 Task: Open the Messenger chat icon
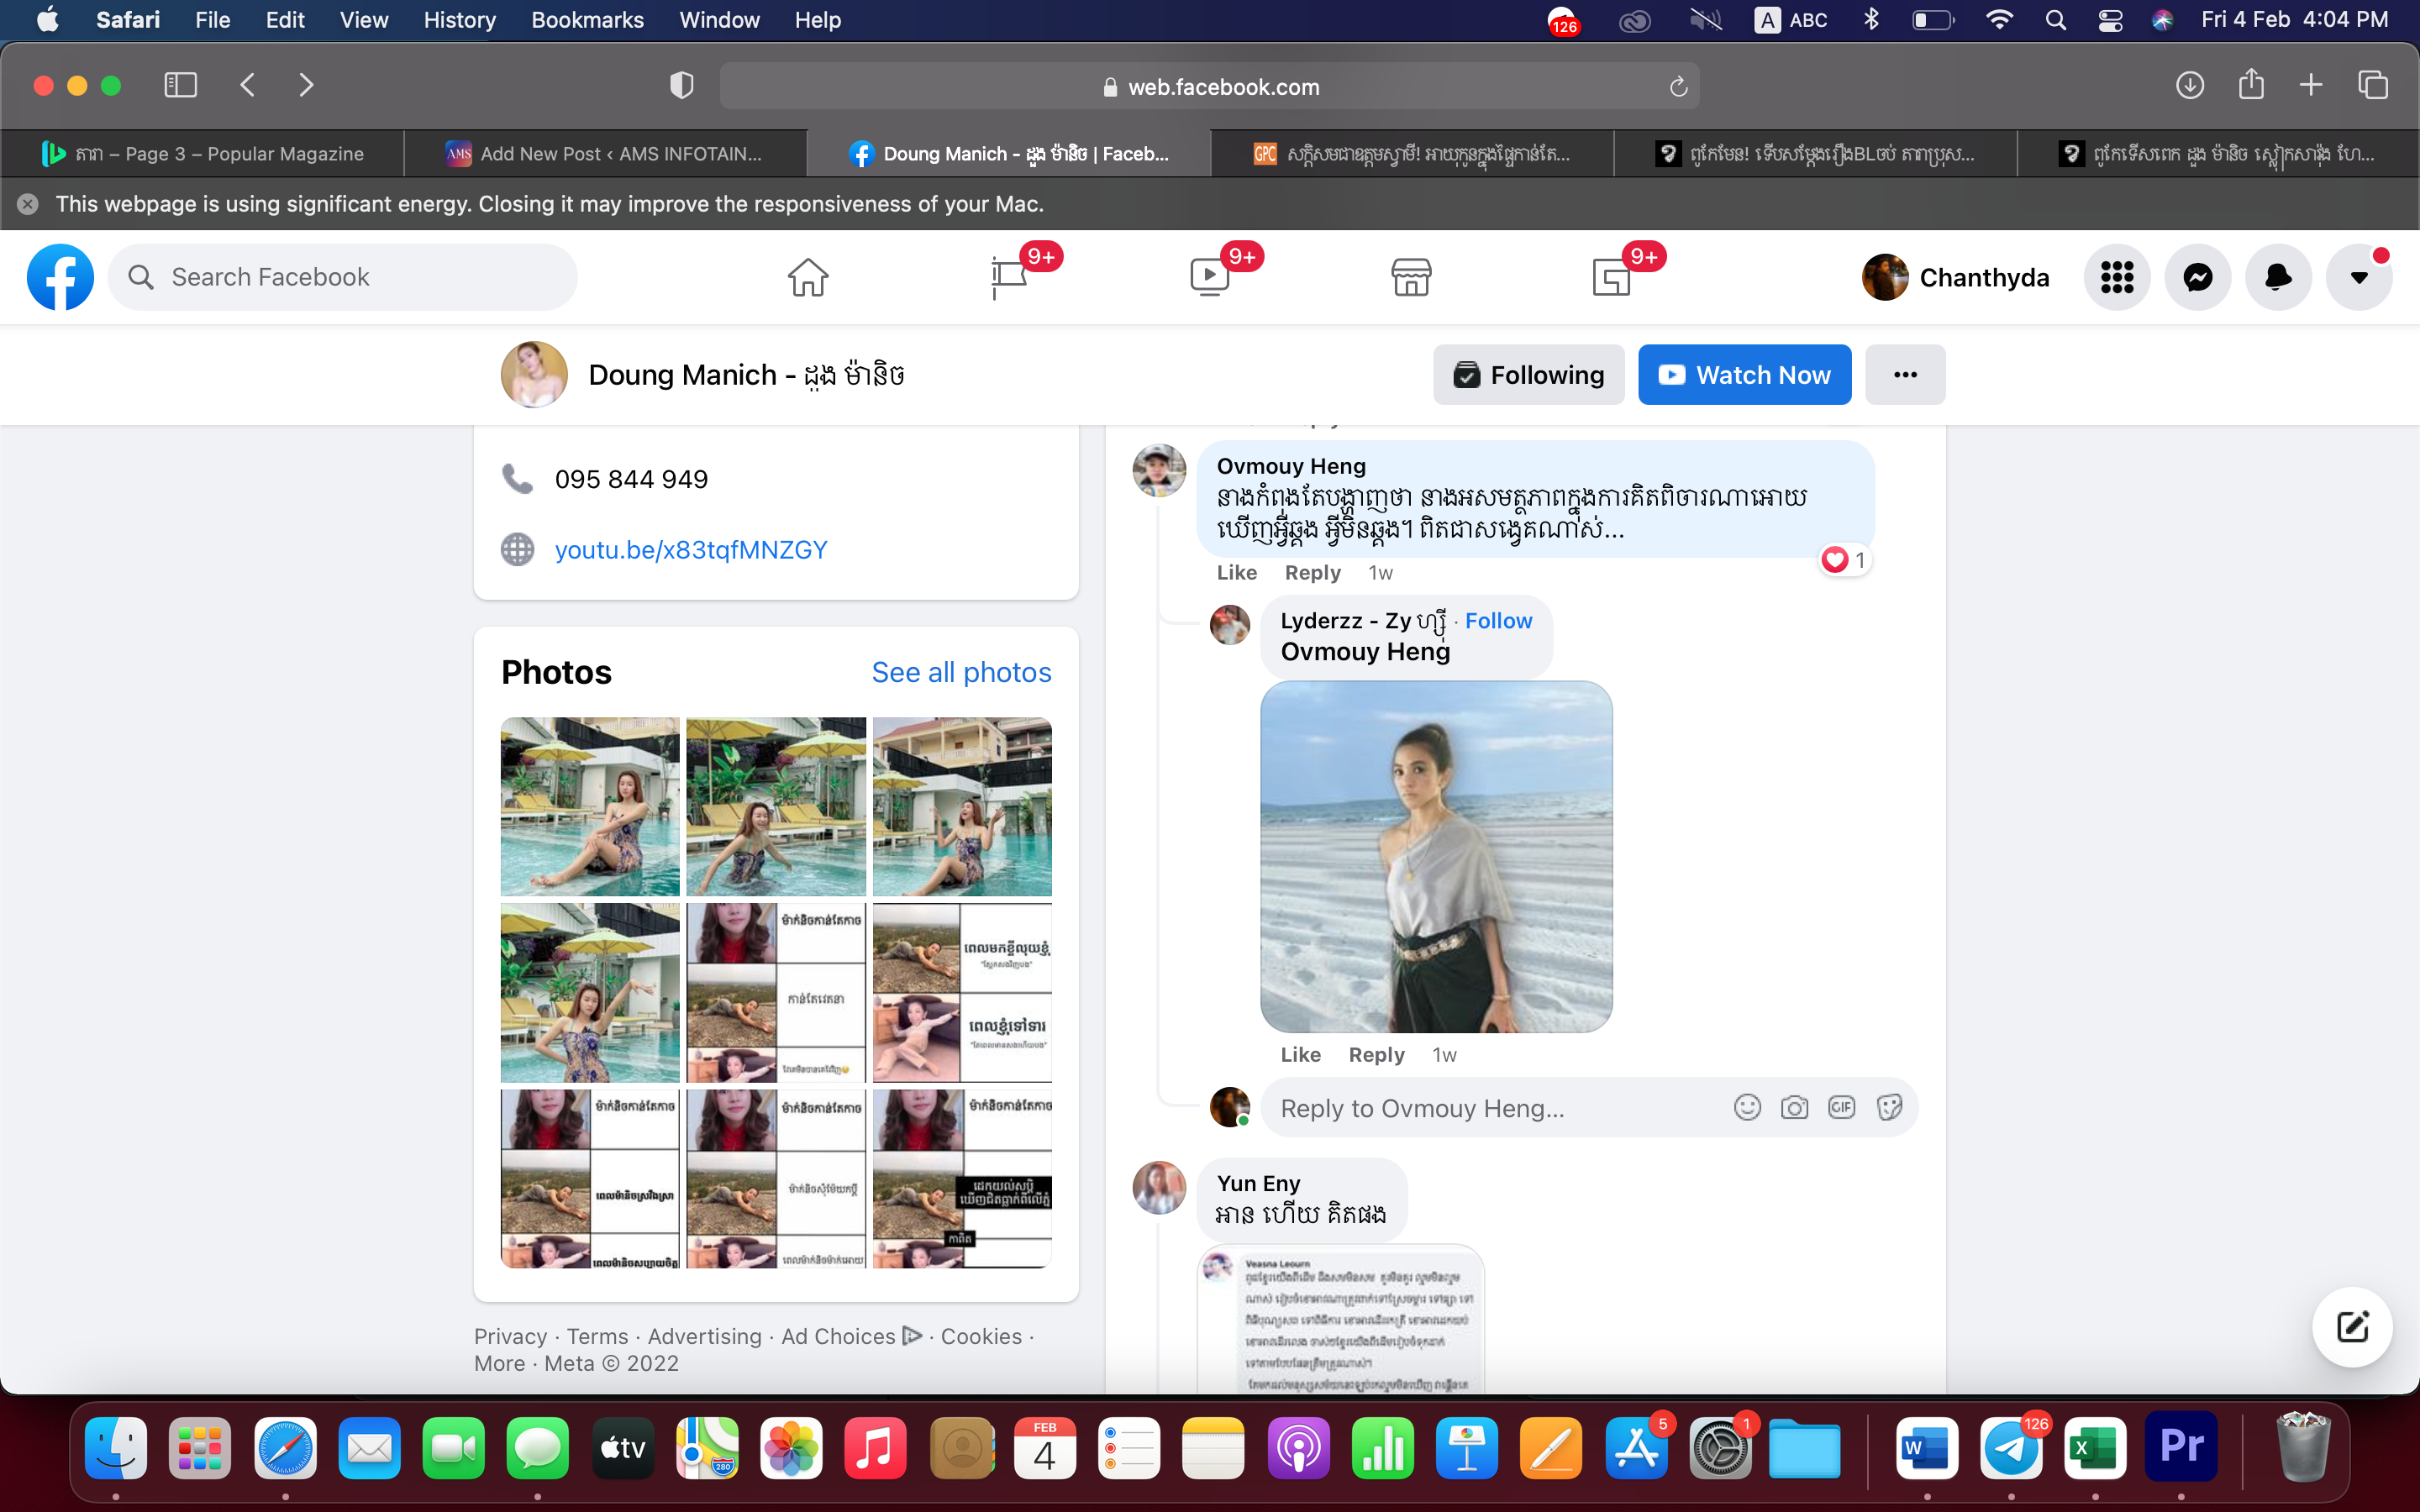coord(2197,277)
